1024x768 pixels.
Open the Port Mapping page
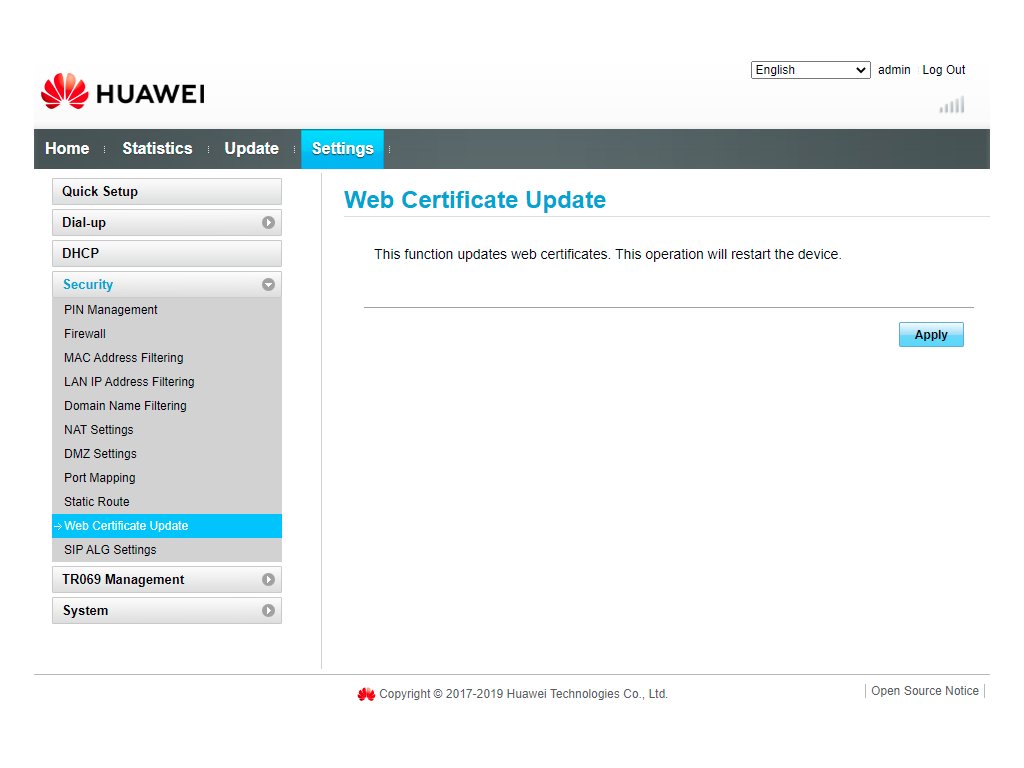pos(100,478)
